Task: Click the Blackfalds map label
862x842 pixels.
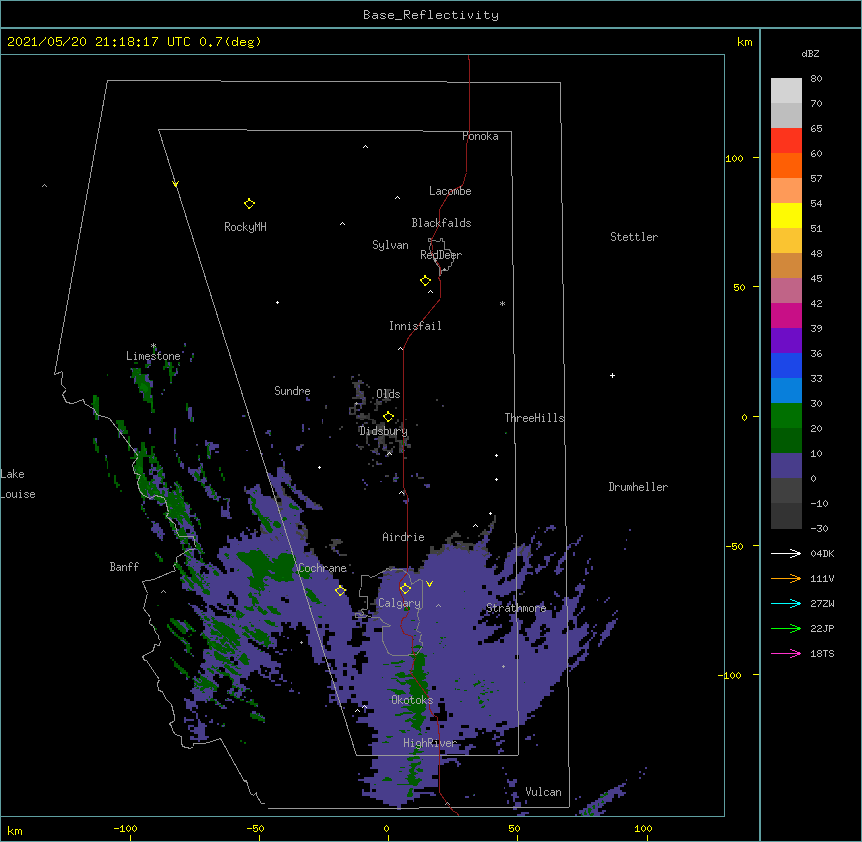Action: [x=441, y=223]
